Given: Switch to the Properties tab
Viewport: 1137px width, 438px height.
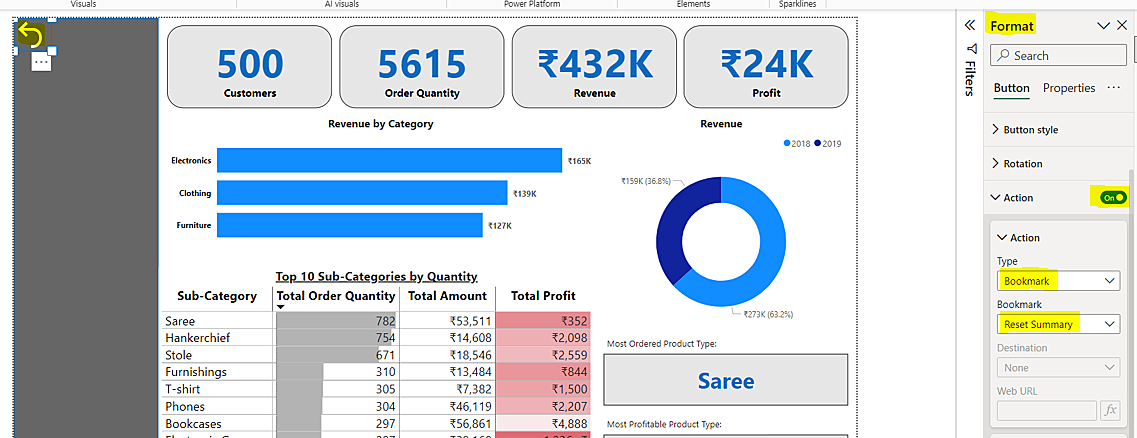Looking at the screenshot, I should [x=1069, y=88].
